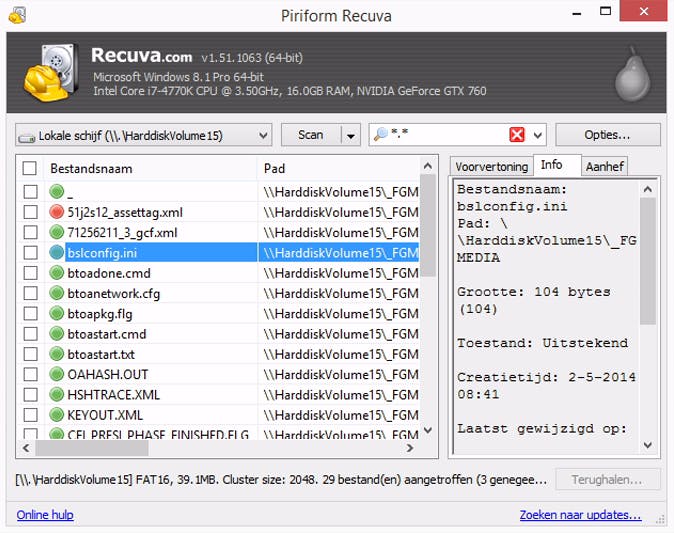Click status dot for bslconfig.ini
Image resolution: width=674 pixels, height=533 pixels.
click(56, 252)
